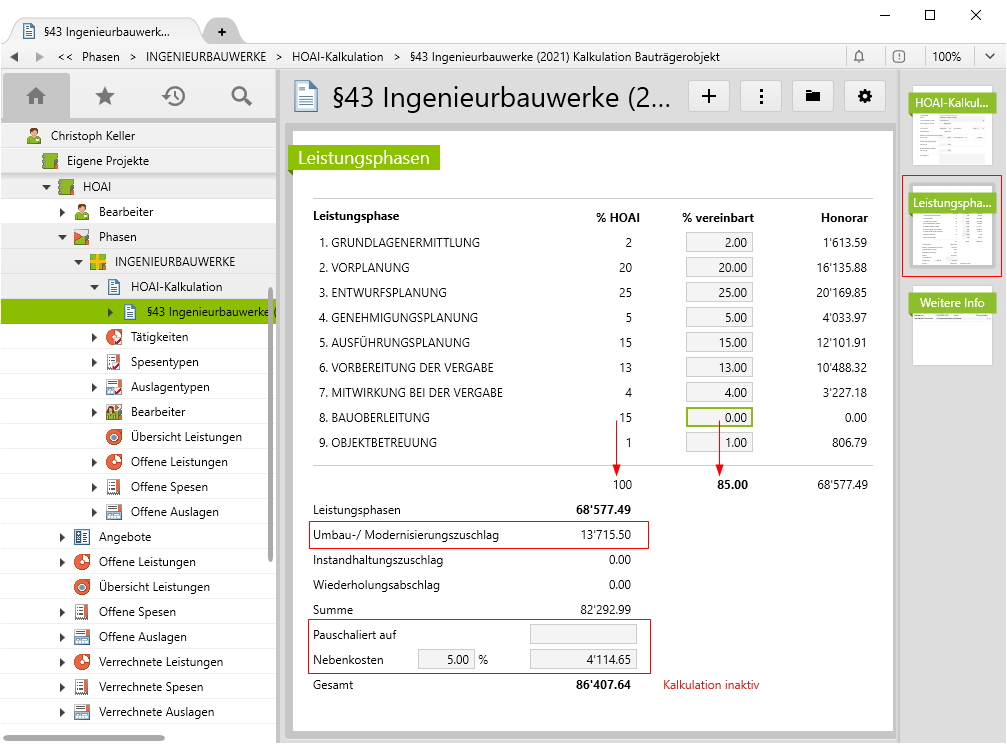This screenshot has height=744, width=1007.
Task: Open a new tab with plus button
Action: (221, 32)
